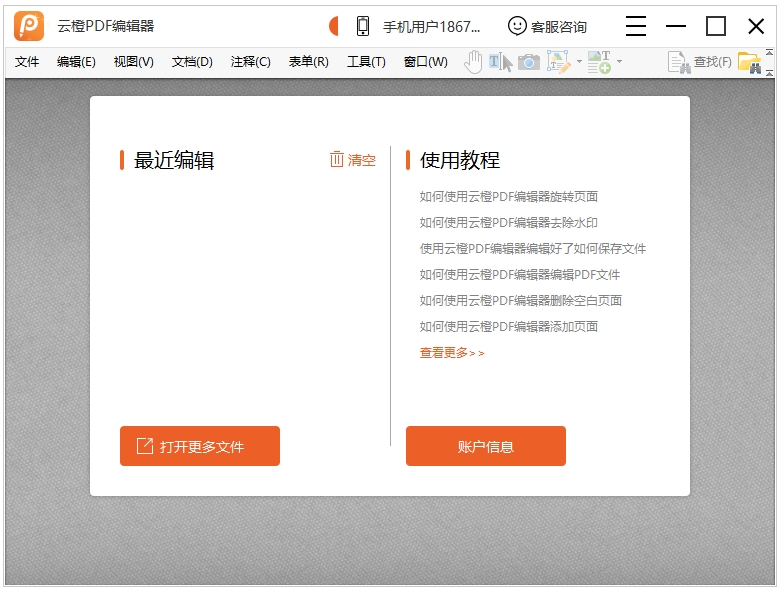This screenshot has width=780, height=589.
Task: Open the hamburger main menu
Action: tap(636, 26)
